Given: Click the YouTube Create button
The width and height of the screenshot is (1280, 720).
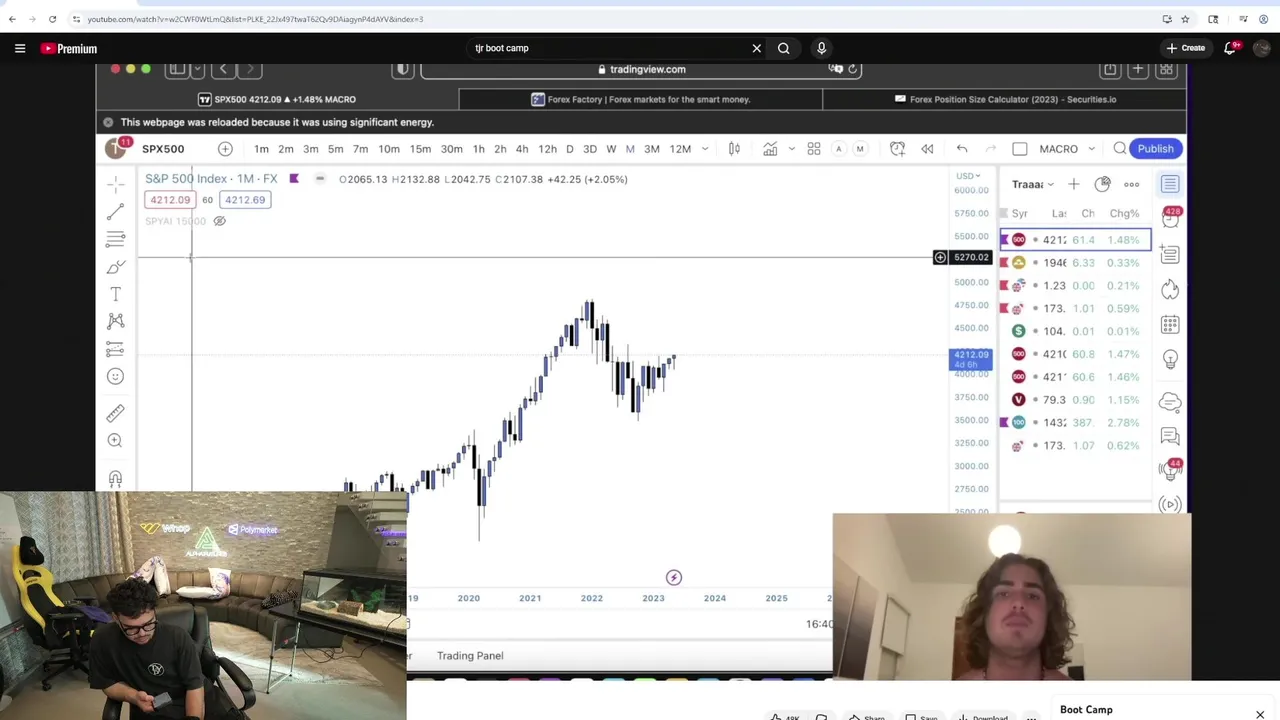Looking at the screenshot, I should pyautogui.click(x=1186, y=48).
